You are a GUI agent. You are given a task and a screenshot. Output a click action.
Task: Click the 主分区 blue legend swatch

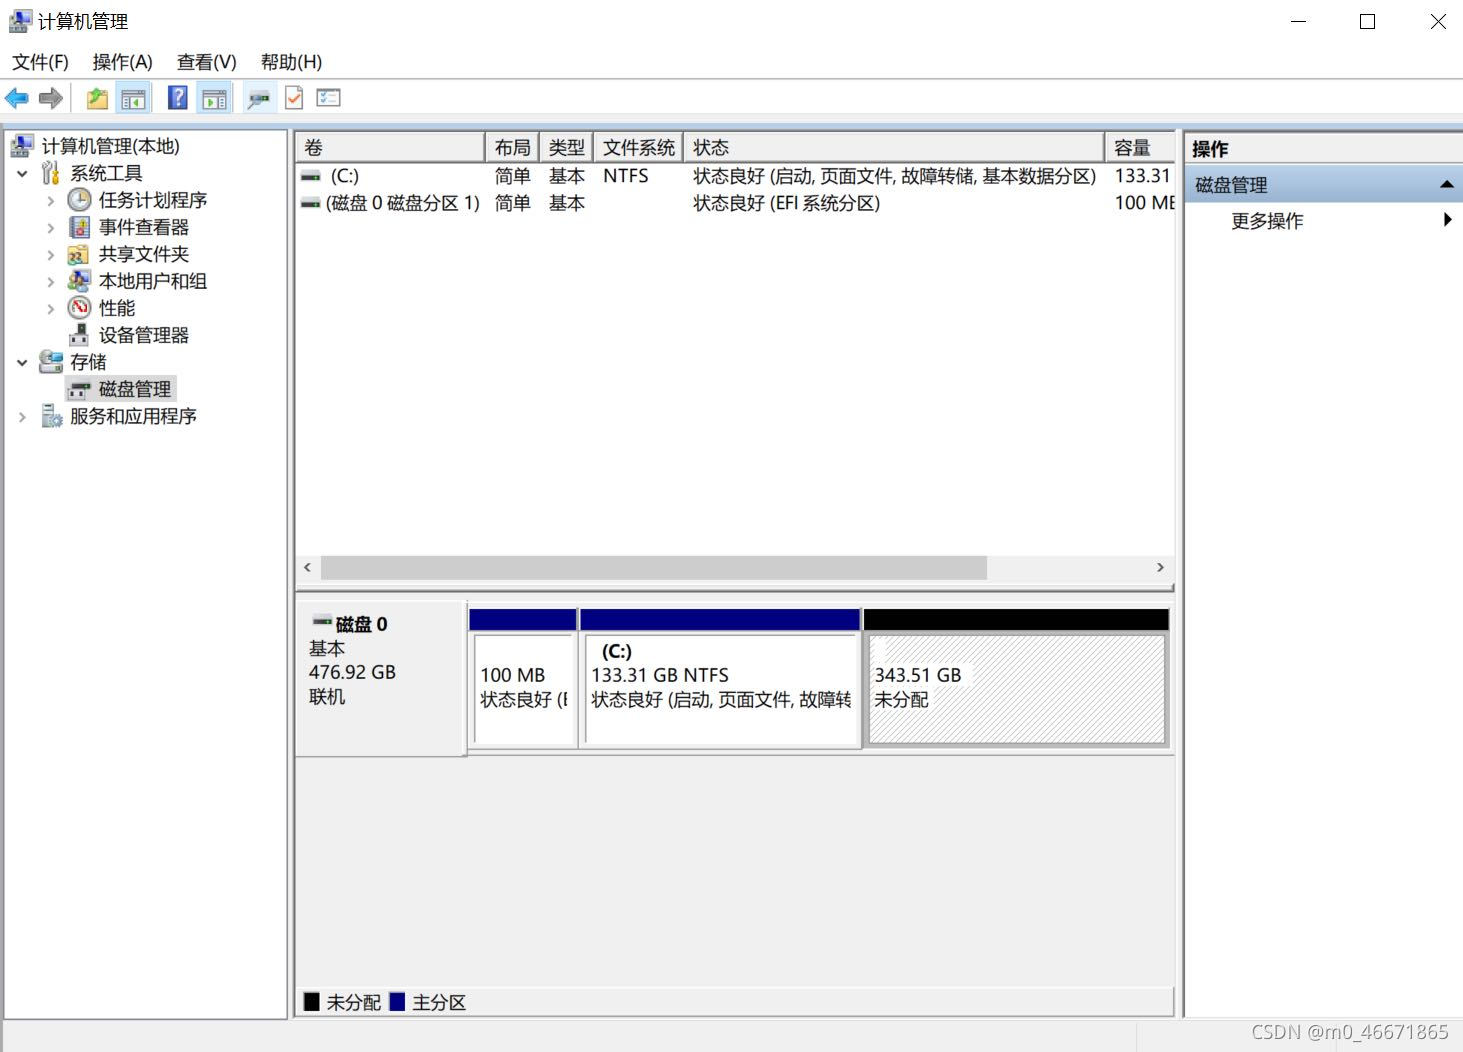pyautogui.click(x=397, y=1001)
